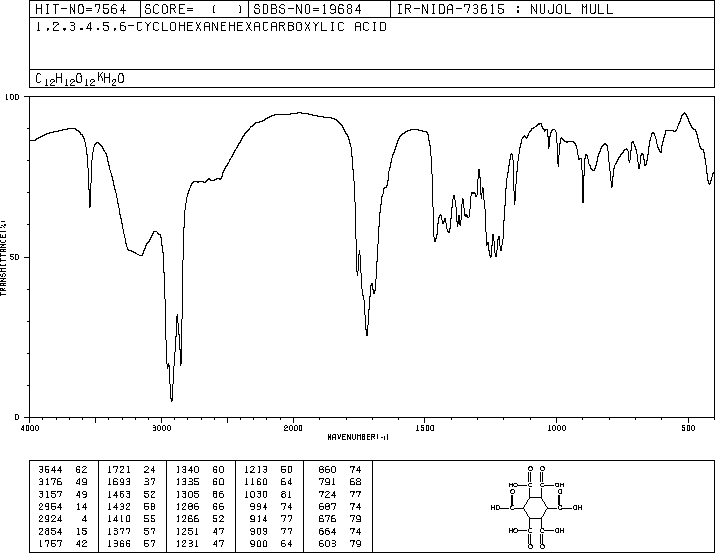Select peak value 676 in the table

pyautogui.click(x=327, y=519)
